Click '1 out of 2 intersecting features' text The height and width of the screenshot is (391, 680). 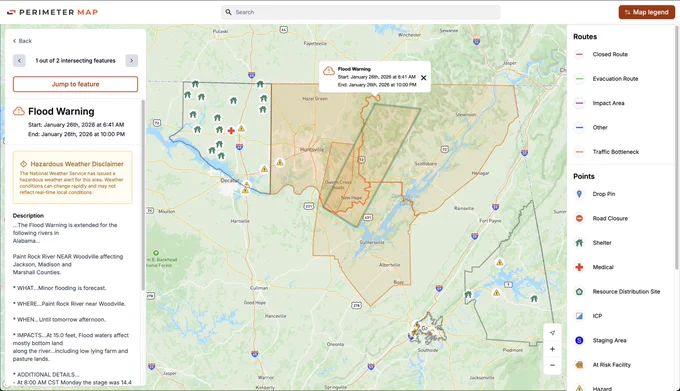75,61
